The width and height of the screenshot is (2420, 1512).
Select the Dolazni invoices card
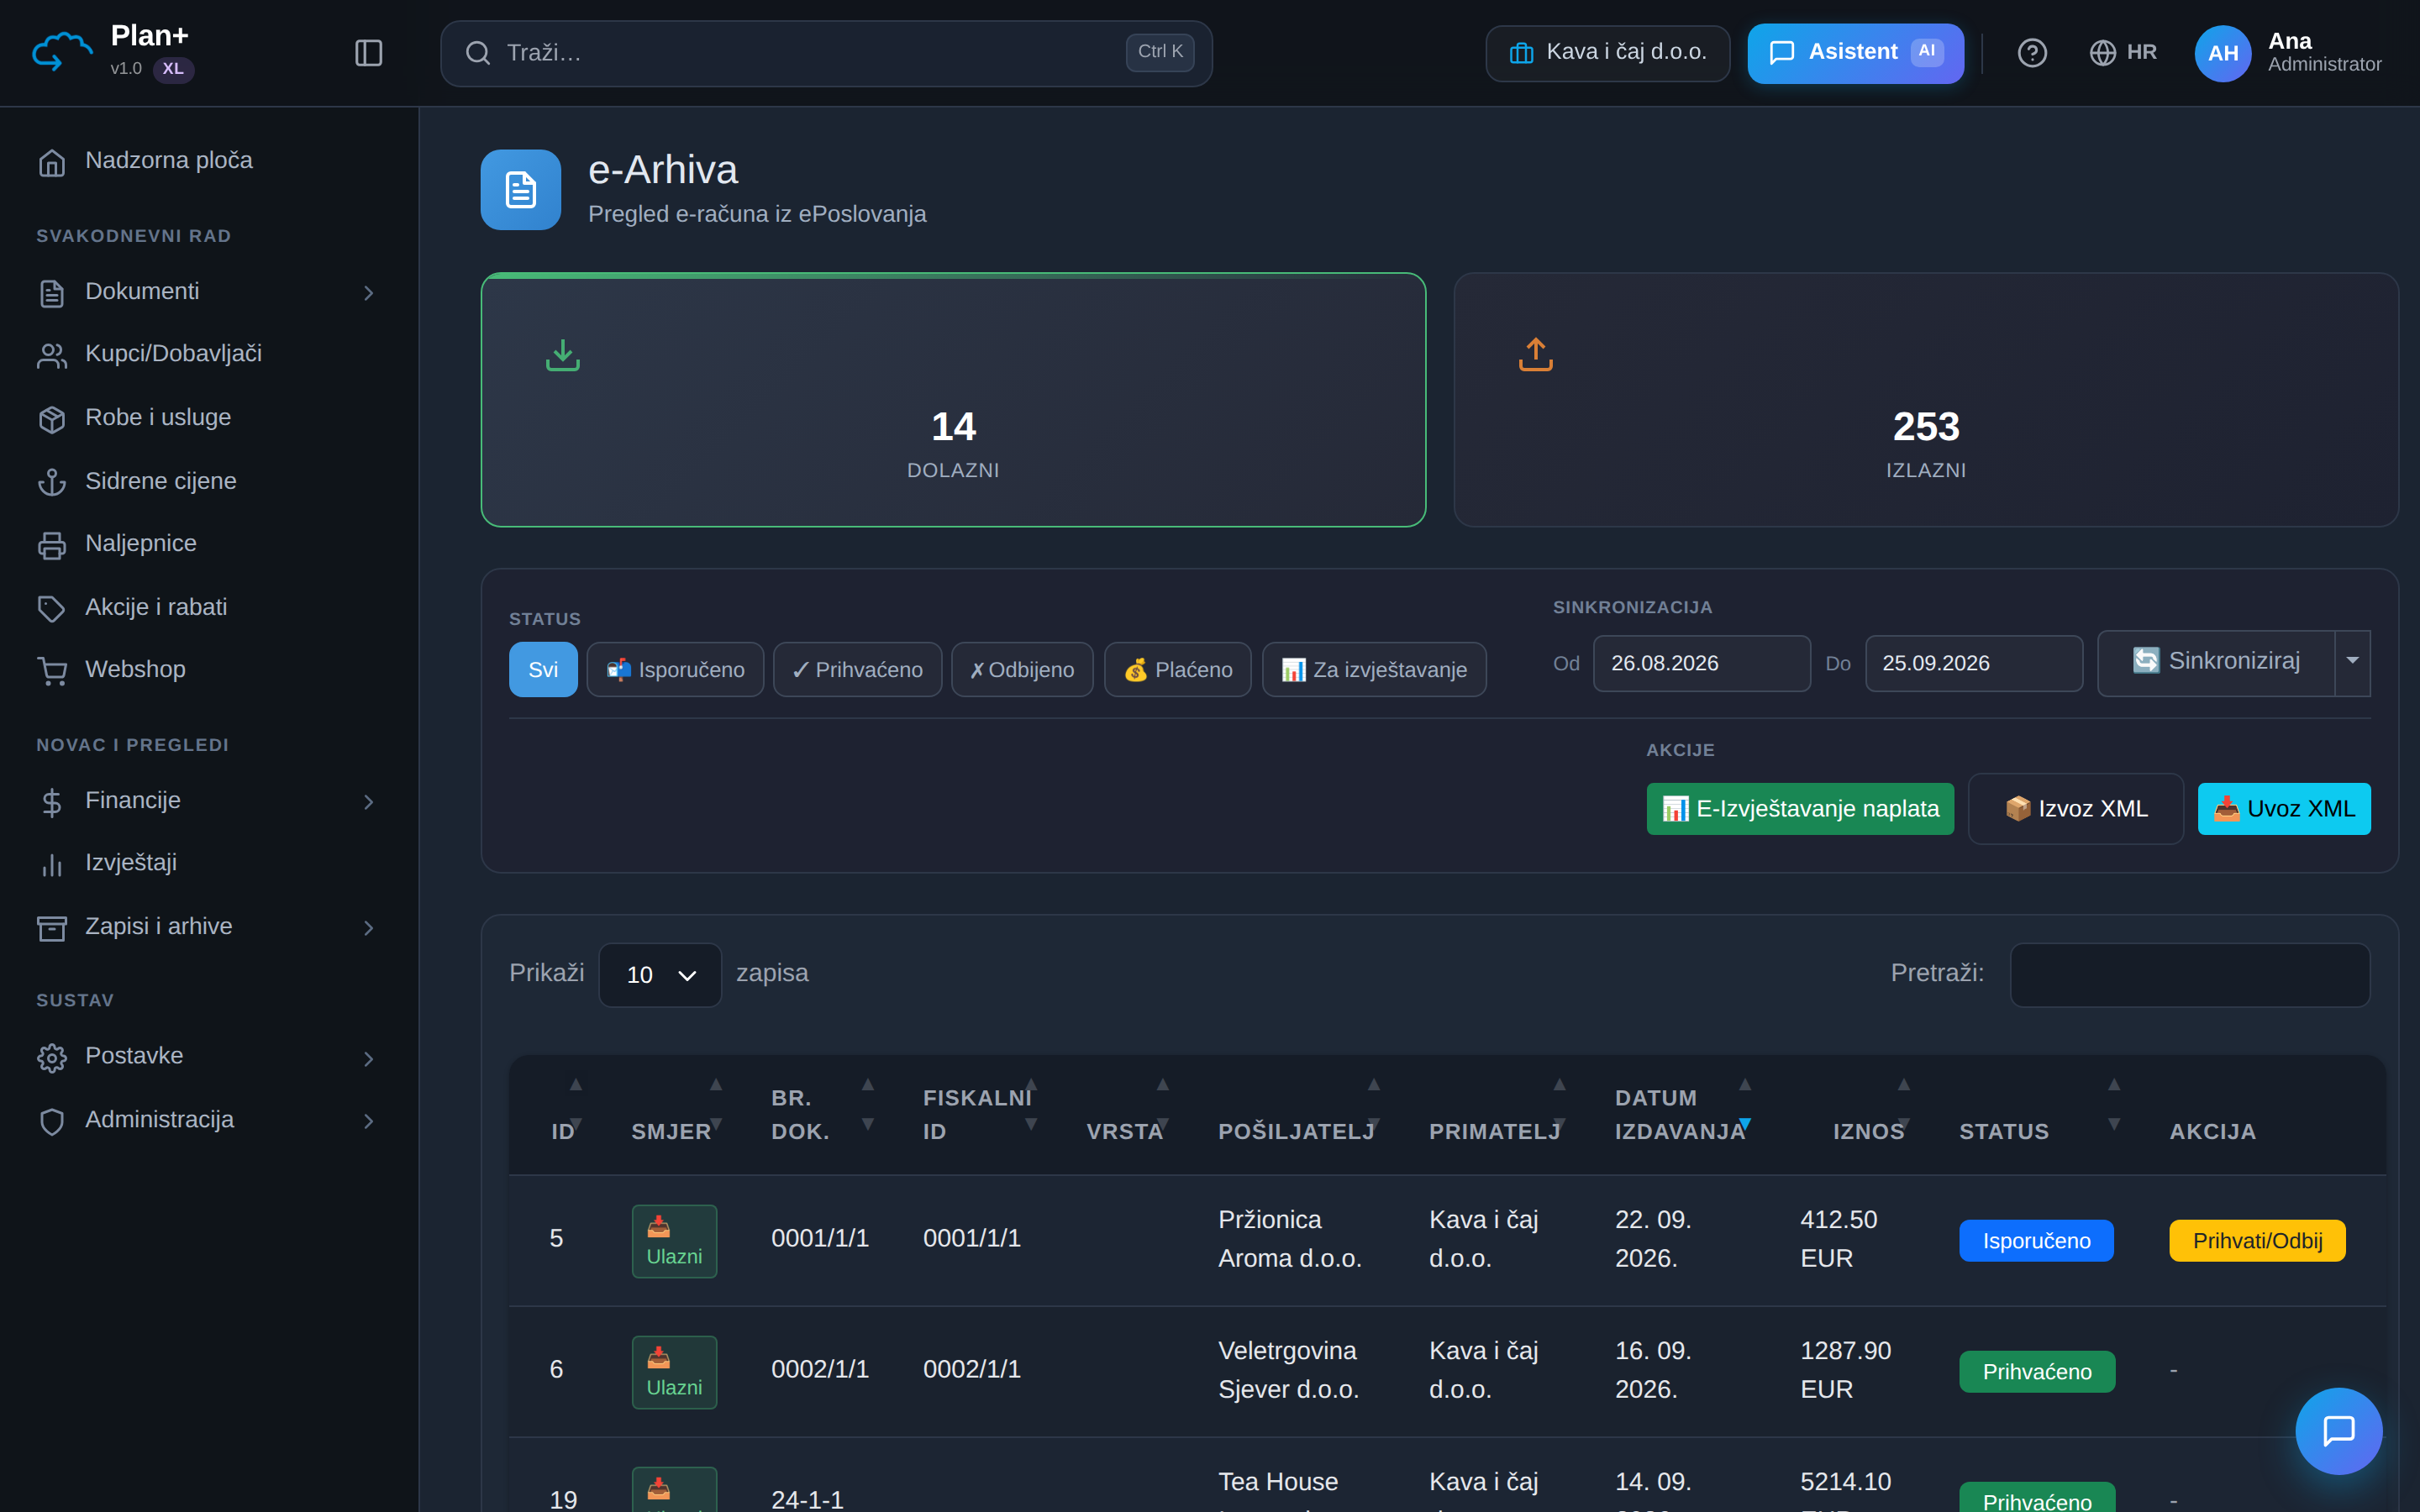[x=953, y=400]
